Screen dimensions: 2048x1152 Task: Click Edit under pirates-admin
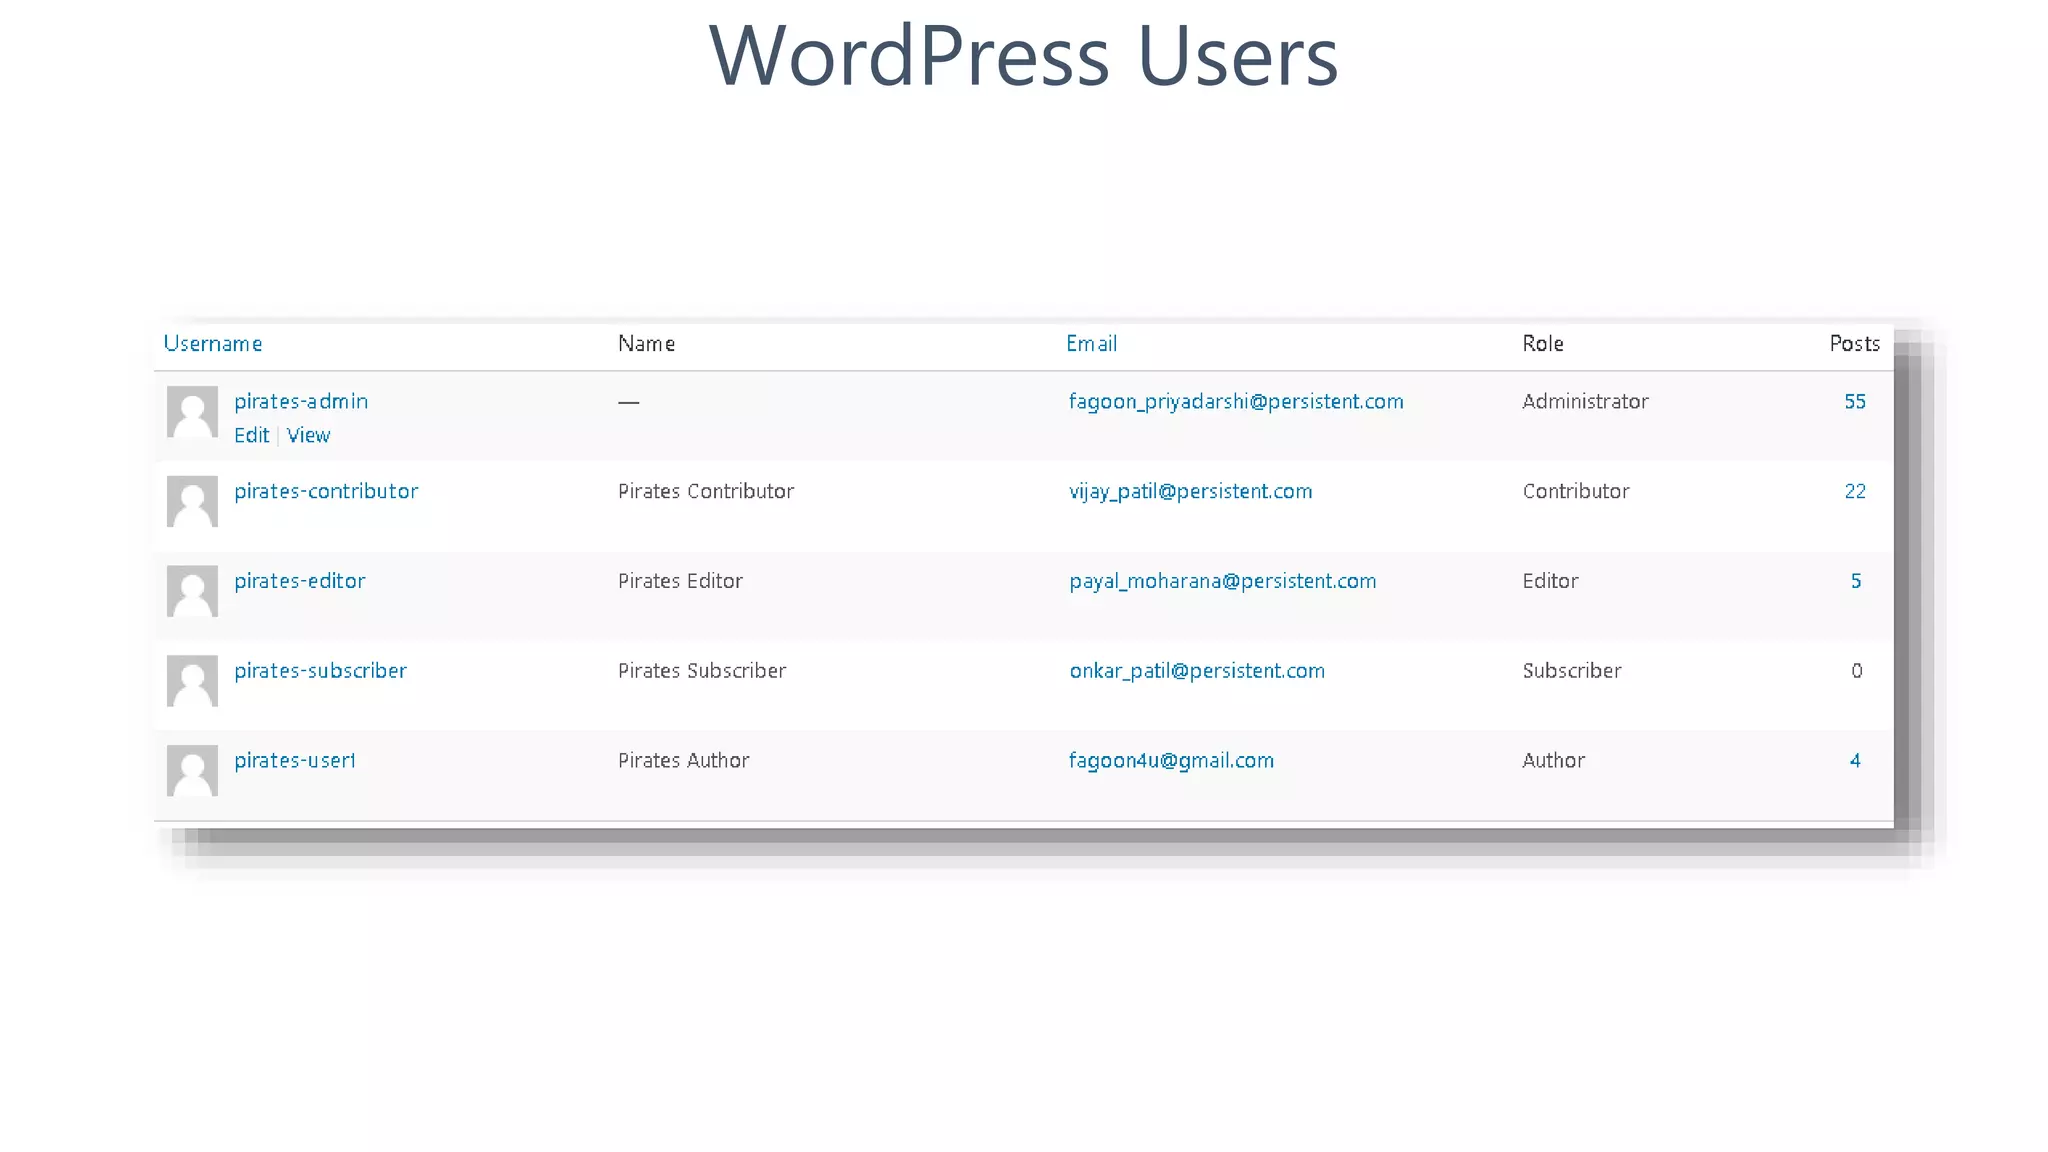tap(251, 435)
